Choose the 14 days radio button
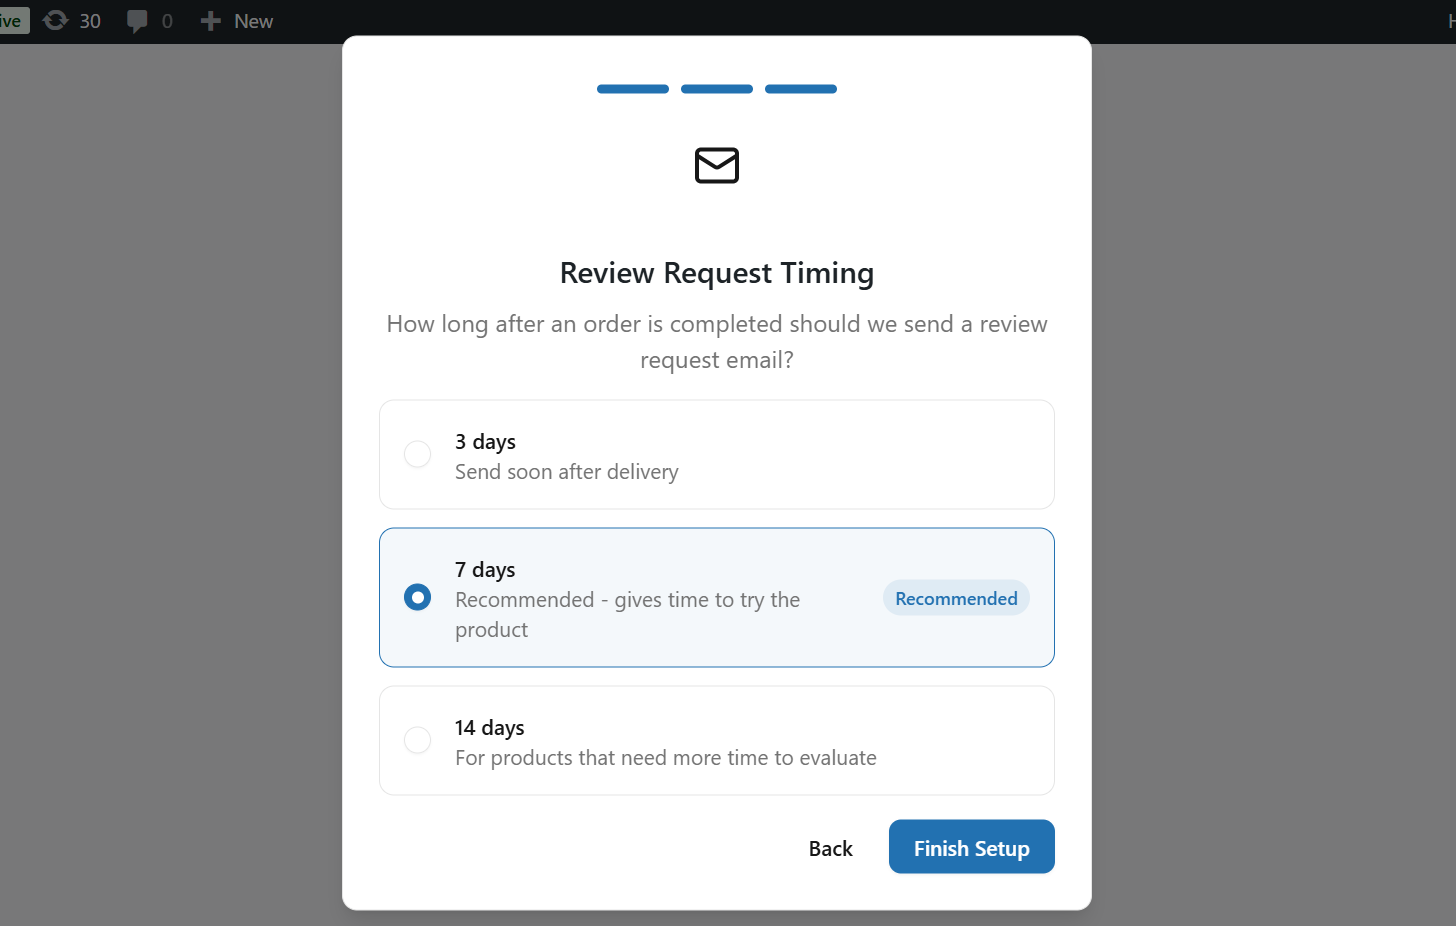Image resolution: width=1456 pixels, height=926 pixels. (417, 740)
